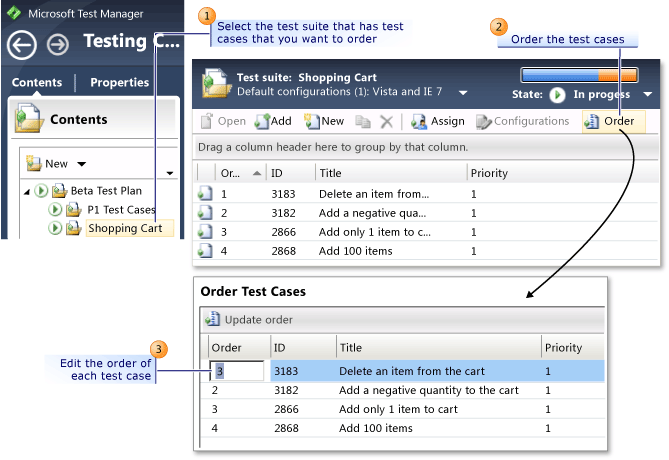This screenshot has width=669, height=460.
Task: Click the copy icon in the suite toolbar
Action: coord(363,122)
